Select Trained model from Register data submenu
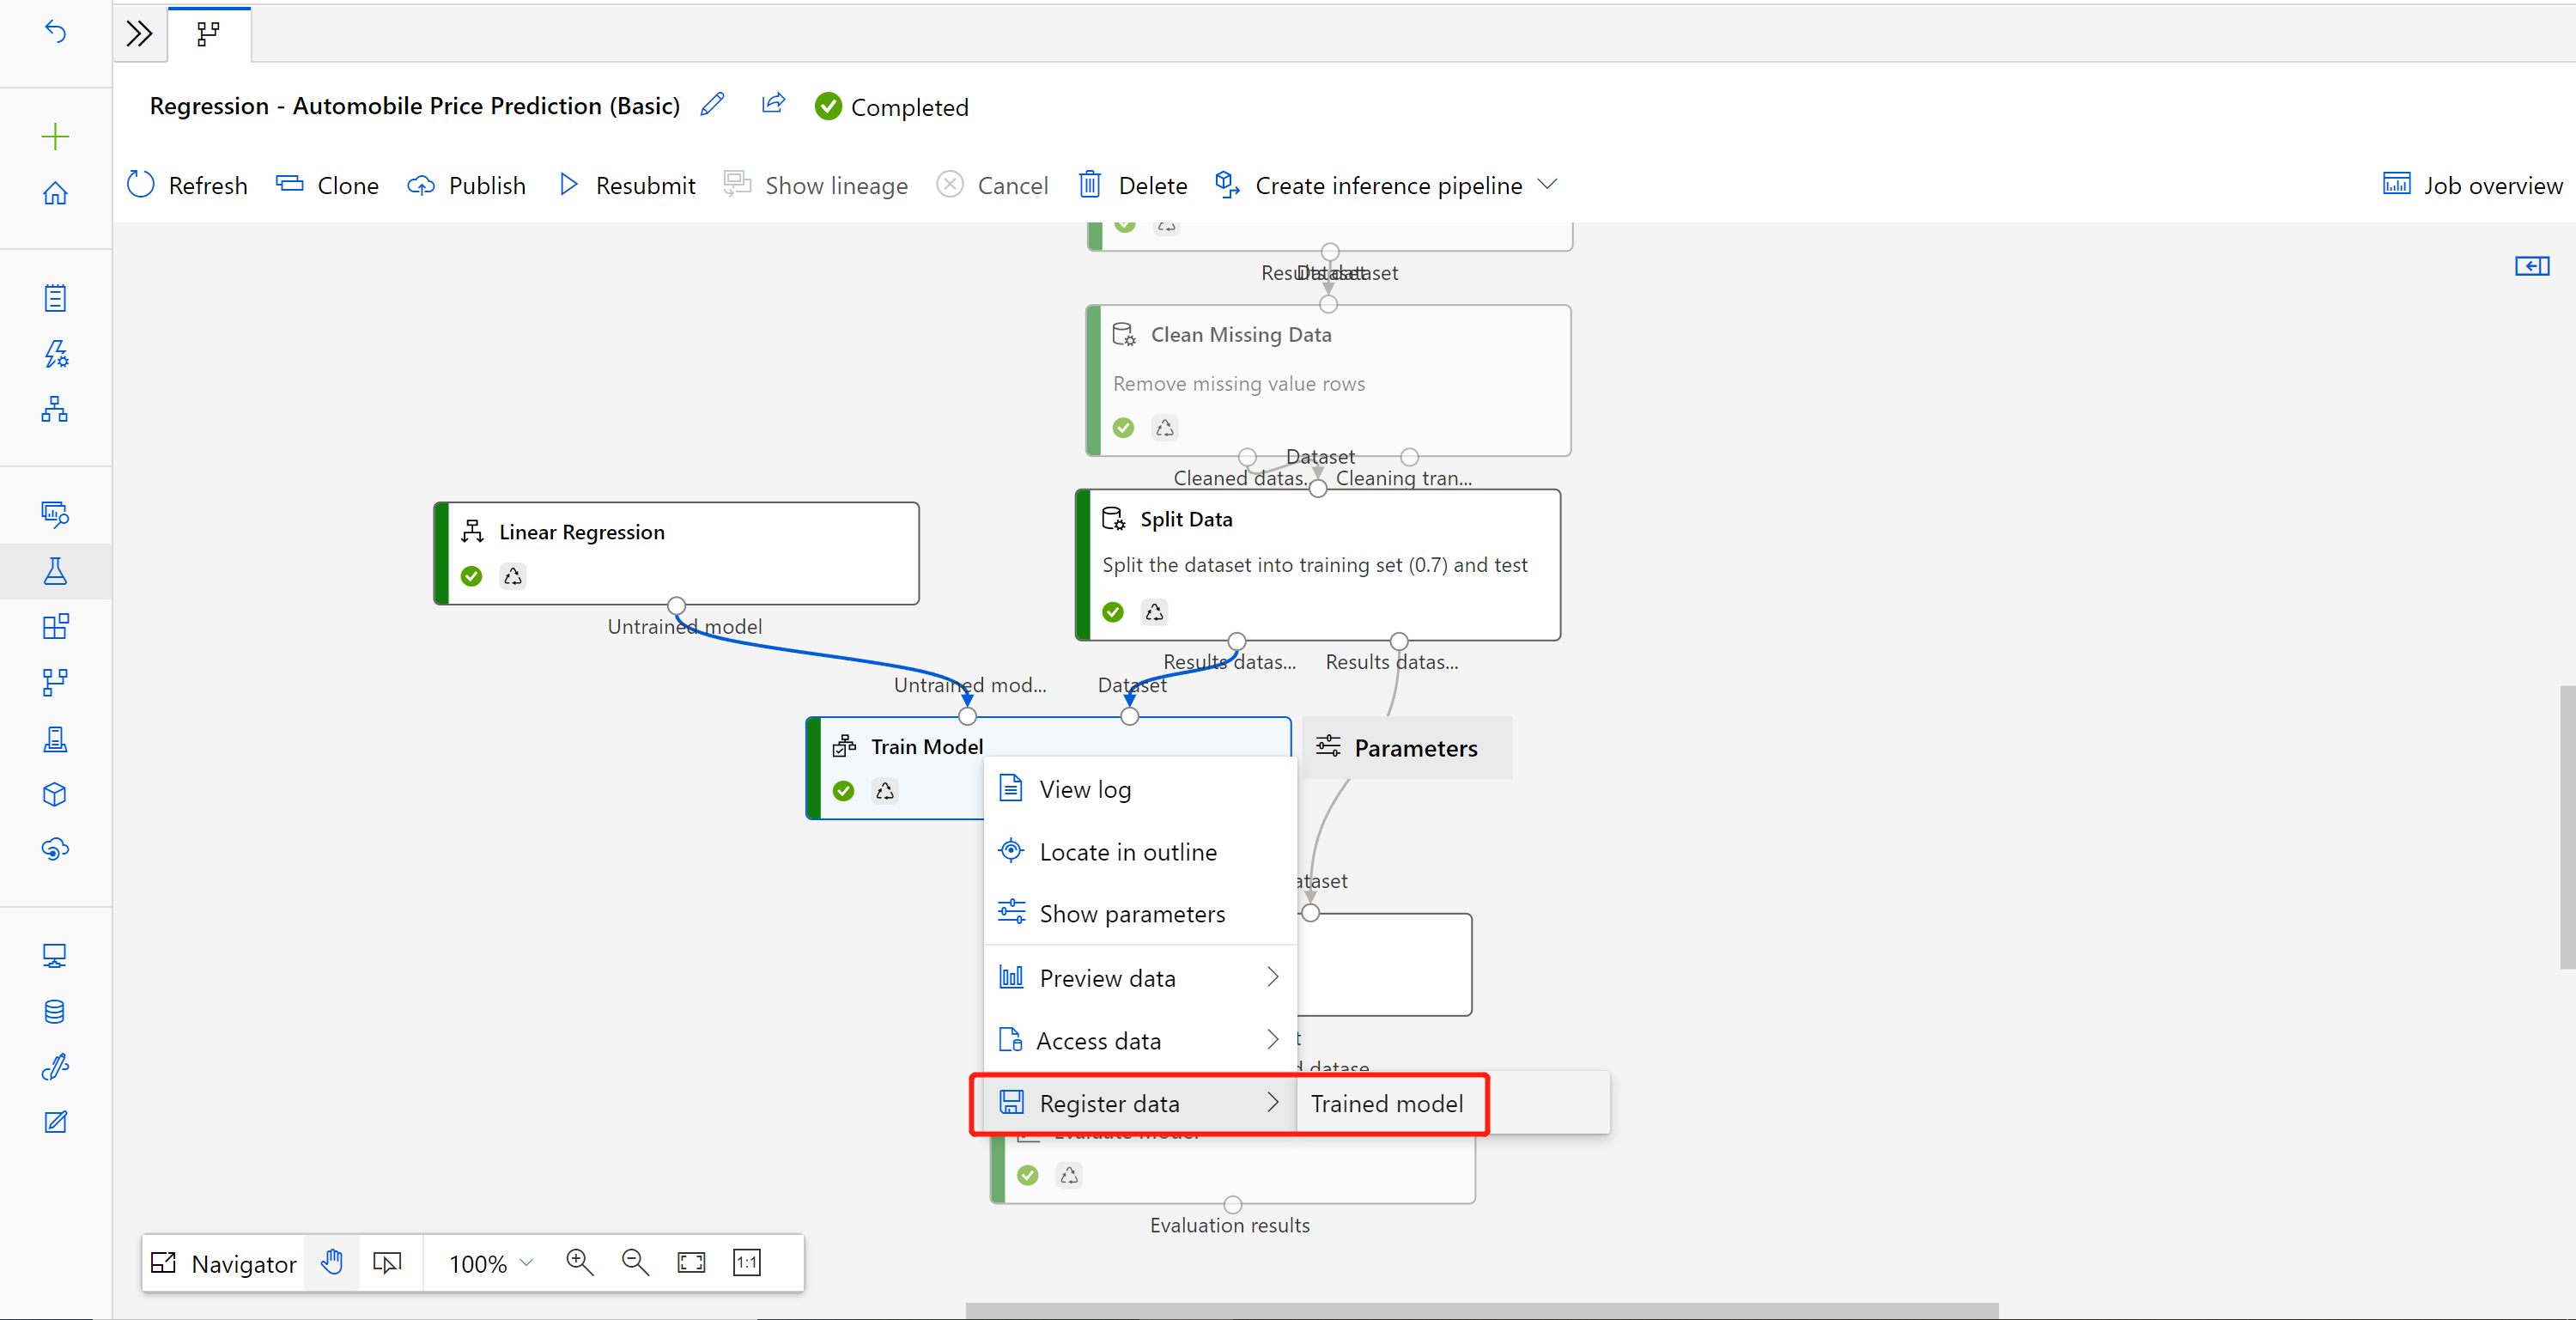2576x1320 pixels. [1383, 1103]
